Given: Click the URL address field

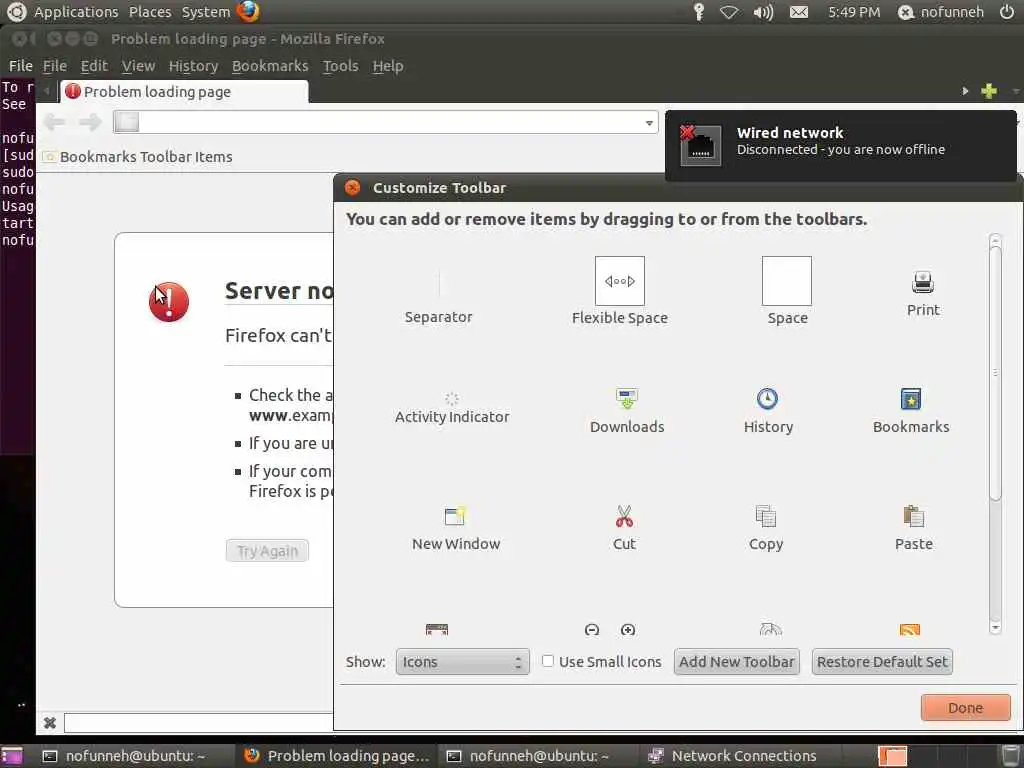Looking at the screenshot, I should 385,122.
